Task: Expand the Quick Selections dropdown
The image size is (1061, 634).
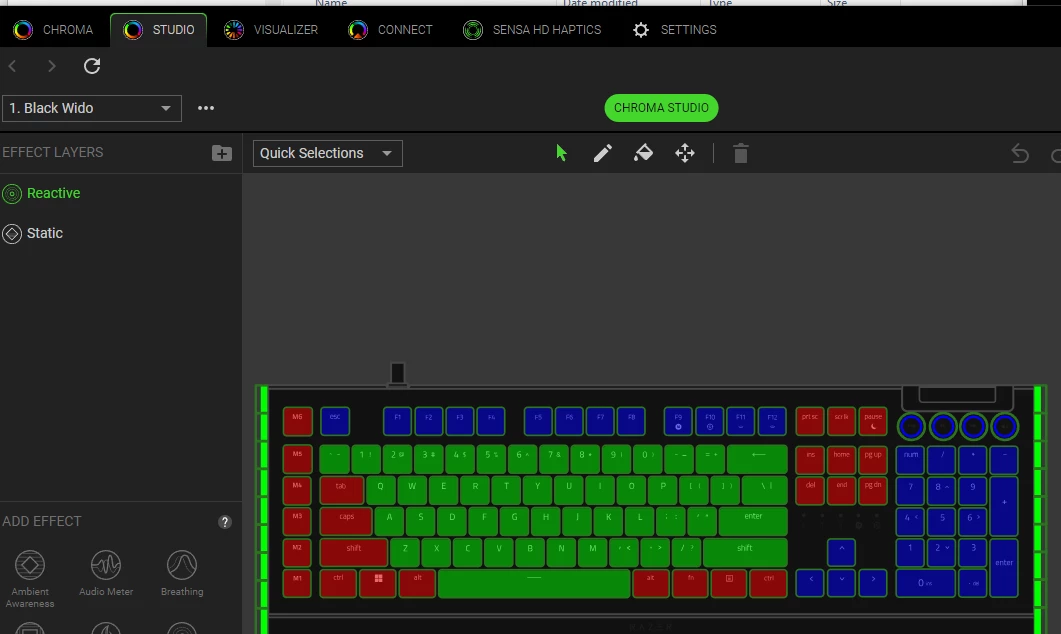Action: tap(328, 153)
